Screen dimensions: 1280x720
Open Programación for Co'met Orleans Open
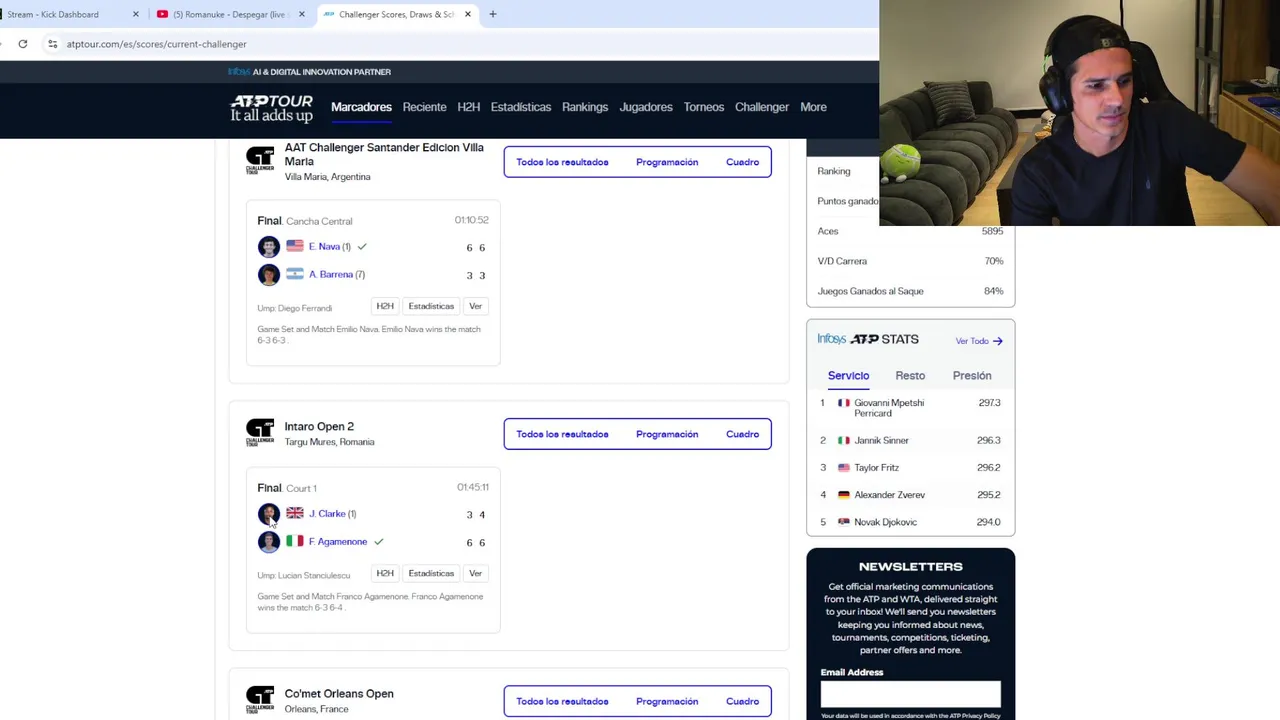pos(667,701)
